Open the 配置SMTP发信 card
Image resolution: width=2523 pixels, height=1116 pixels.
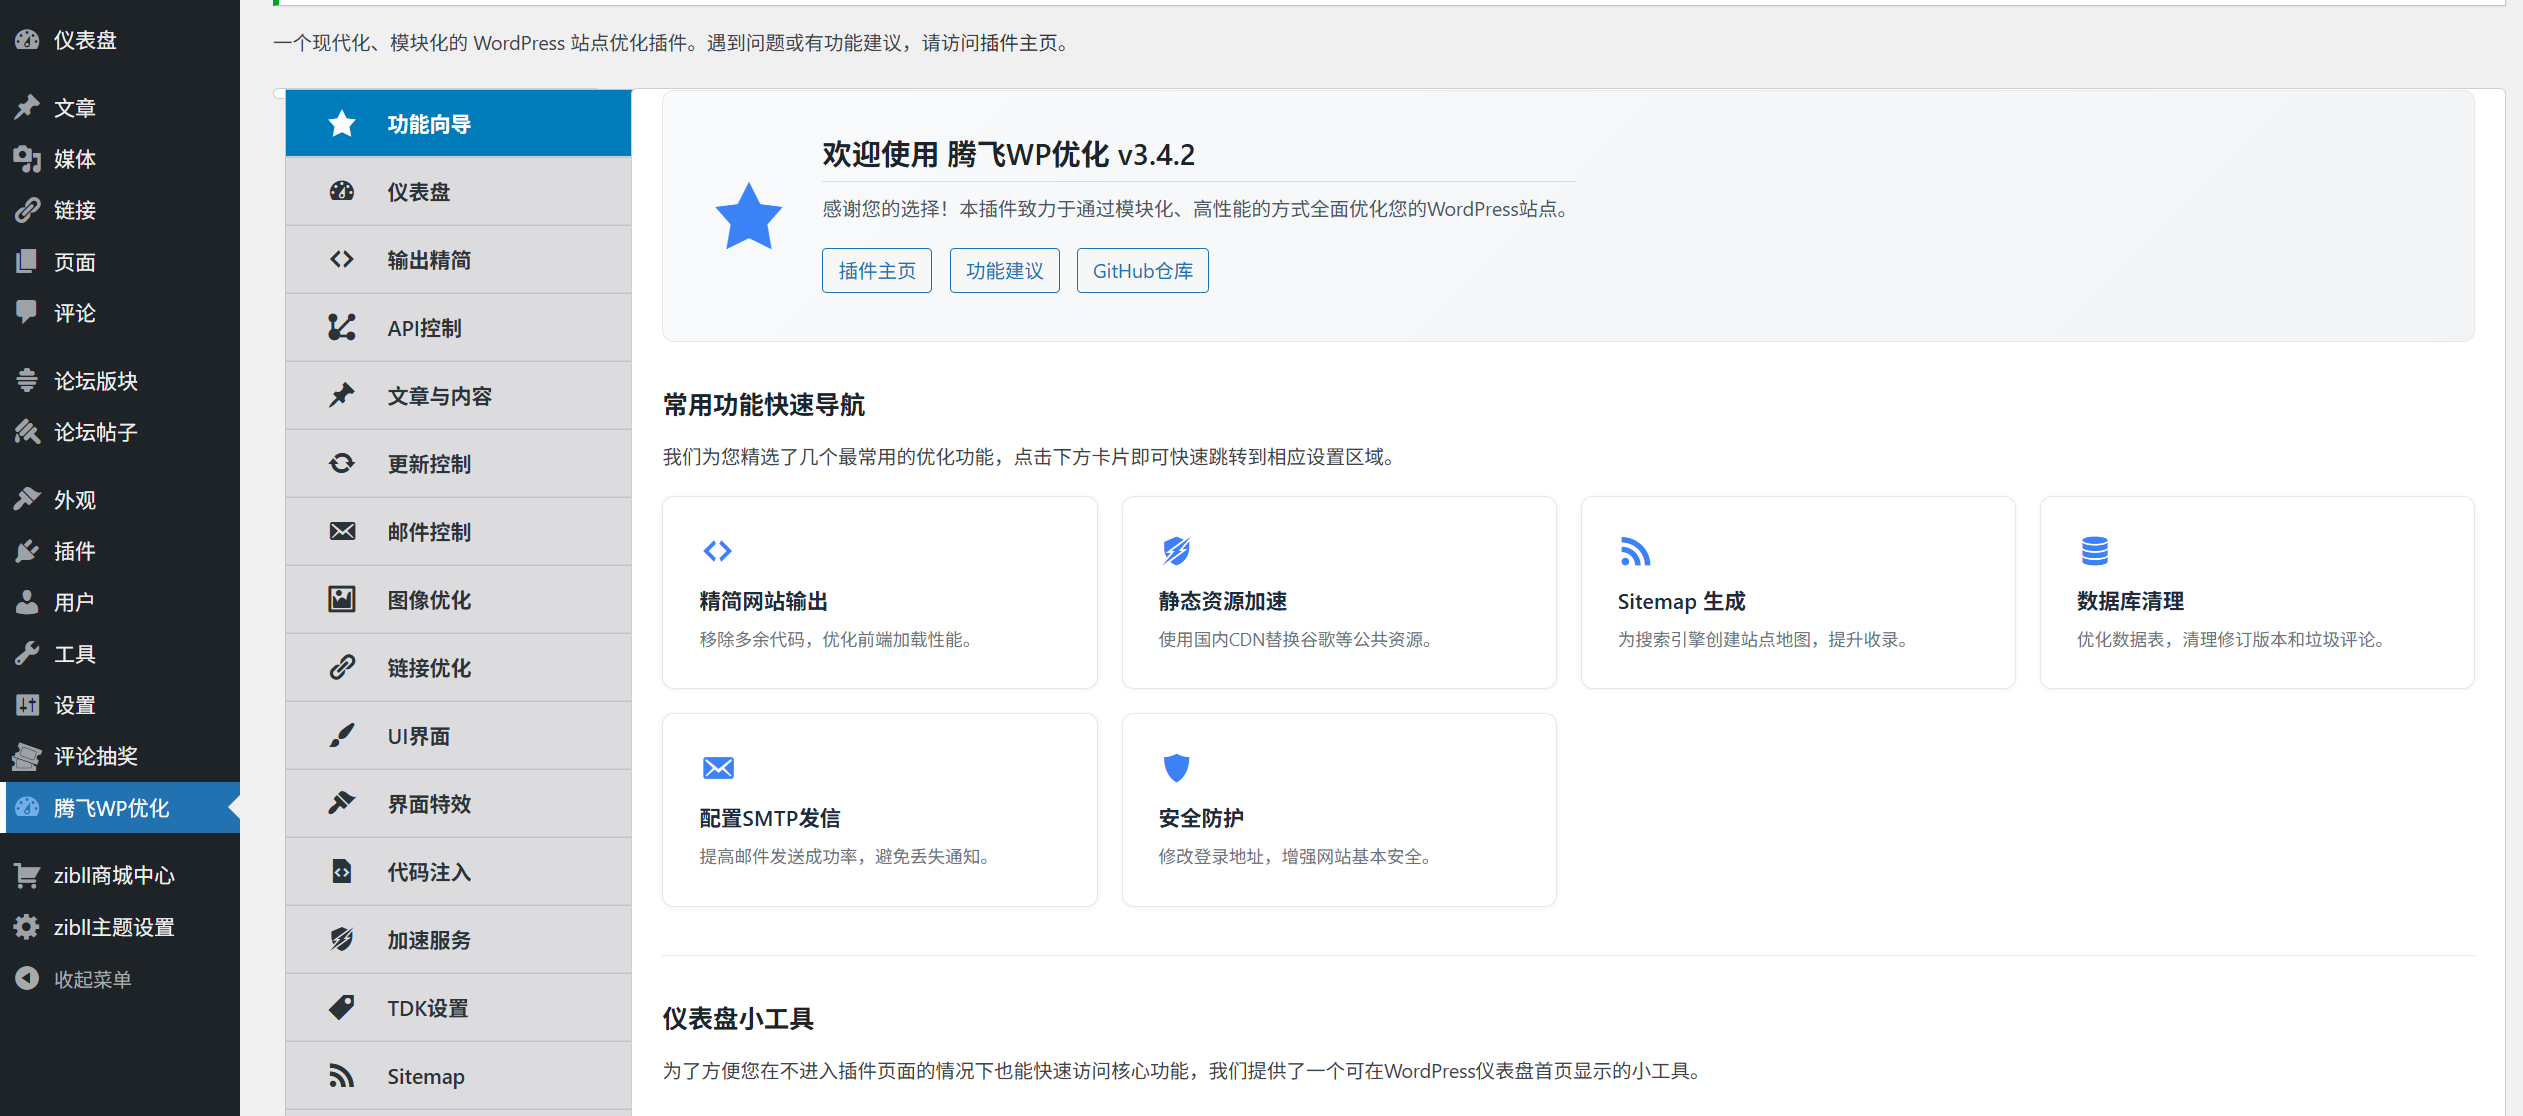[x=879, y=810]
